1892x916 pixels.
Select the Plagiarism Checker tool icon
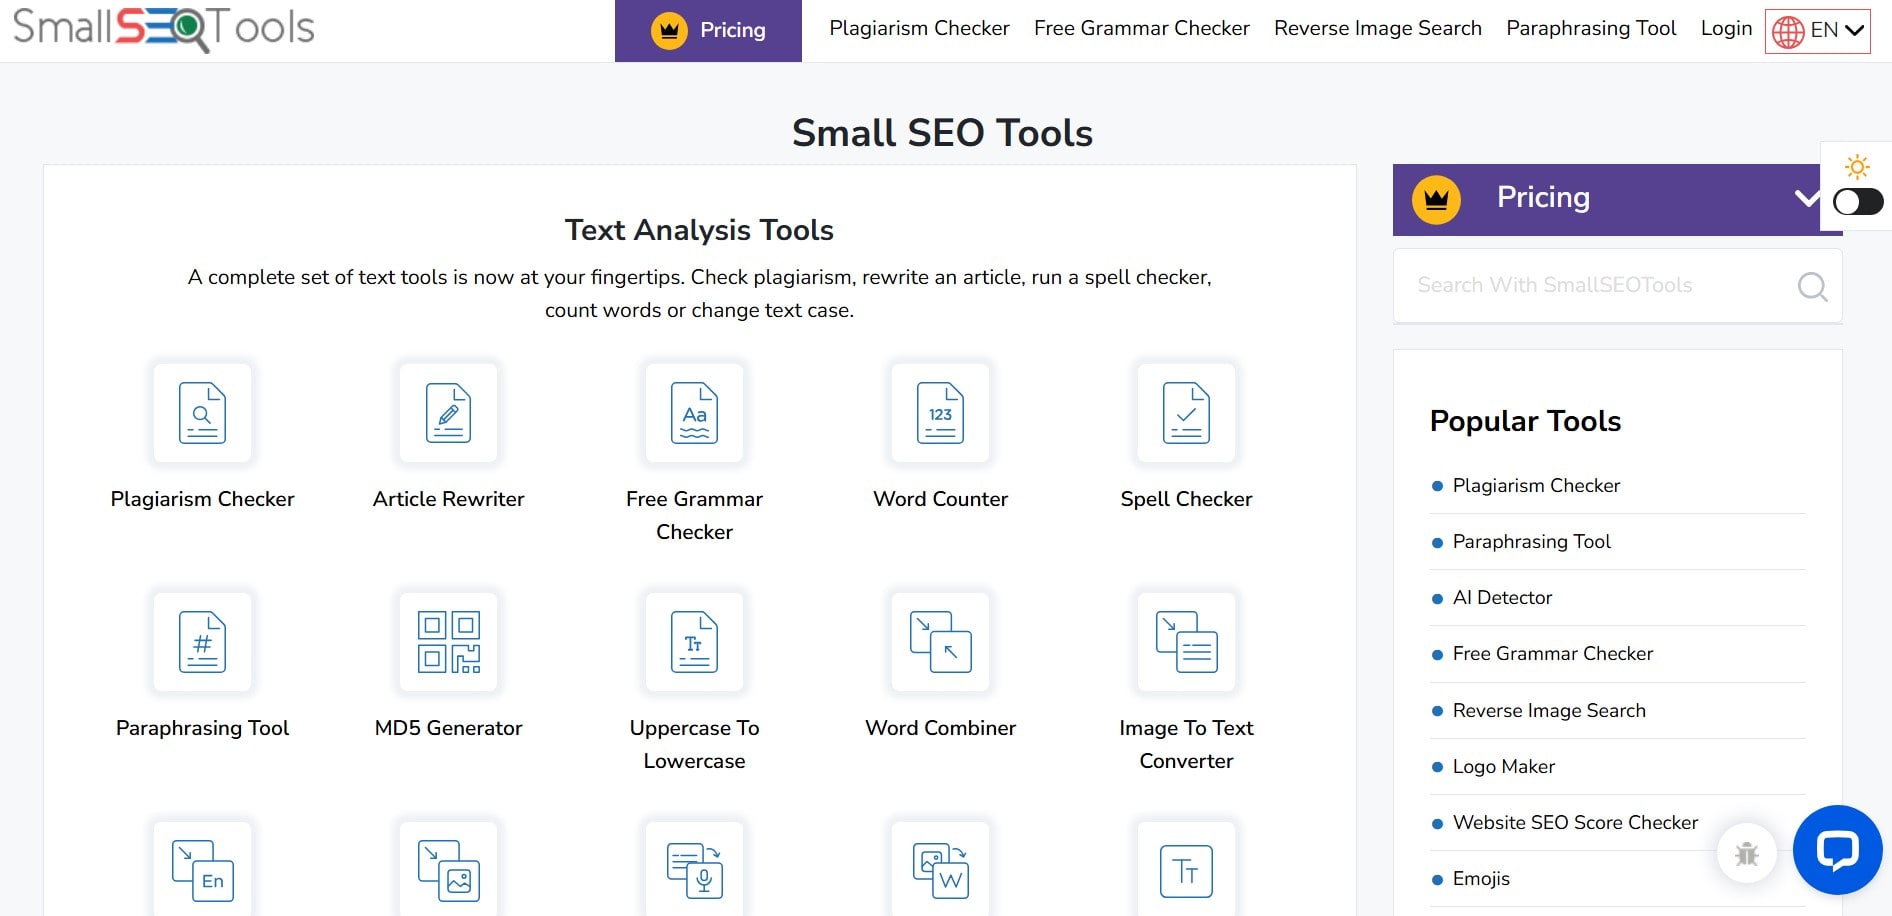click(202, 413)
